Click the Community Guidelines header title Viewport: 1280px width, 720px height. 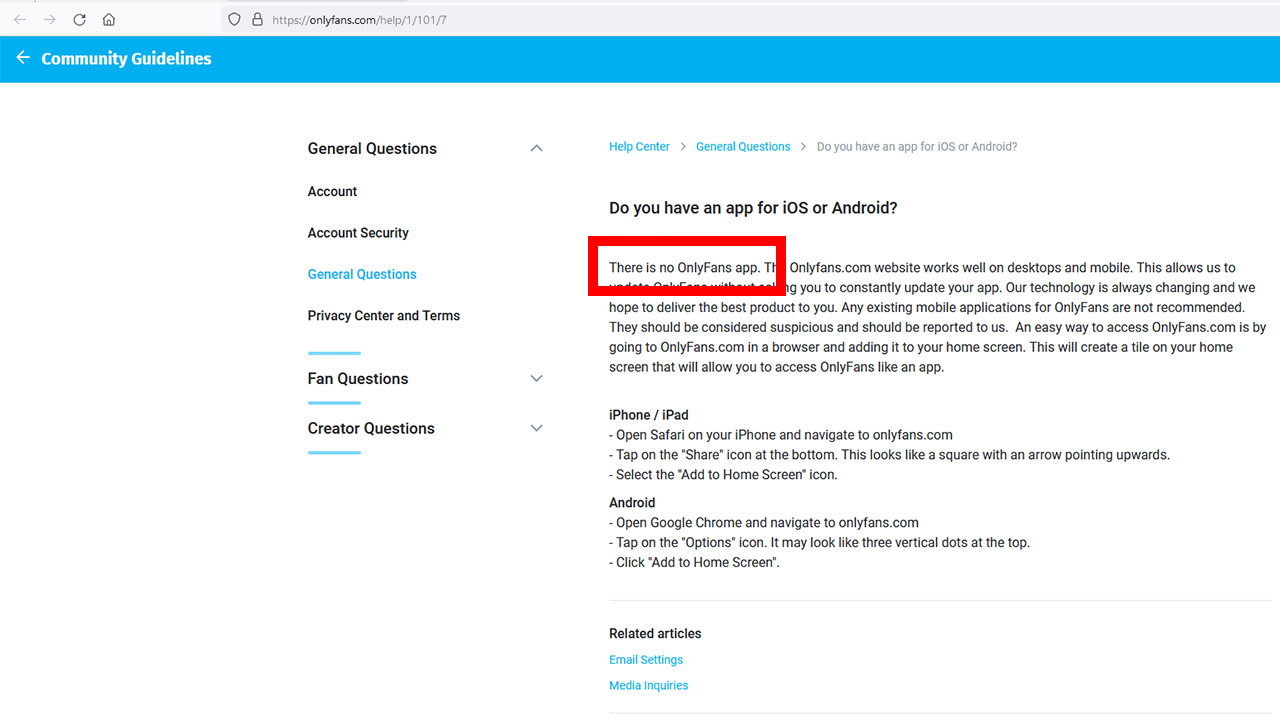[126, 58]
